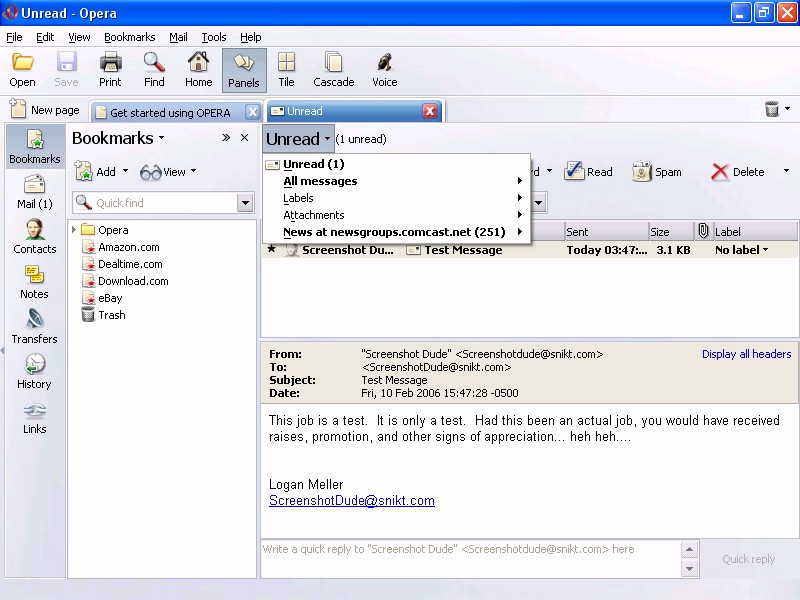Expand the Opera bookmarks folder
800x600 pixels.
74,230
